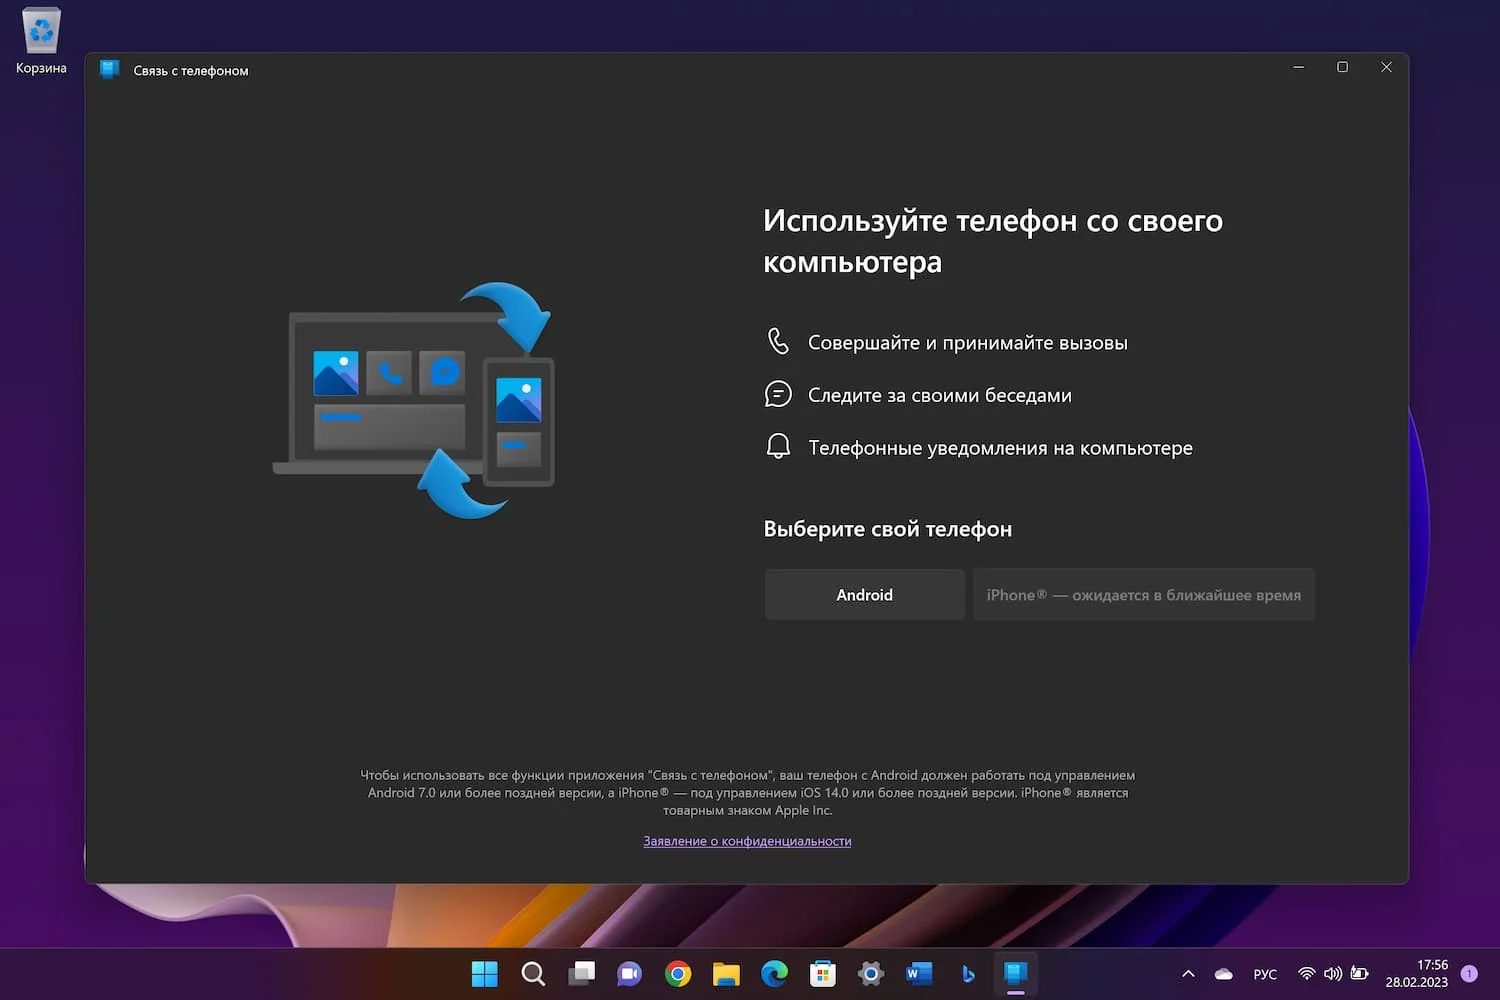Expand hidden system tray icons chevron

(x=1188, y=974)
